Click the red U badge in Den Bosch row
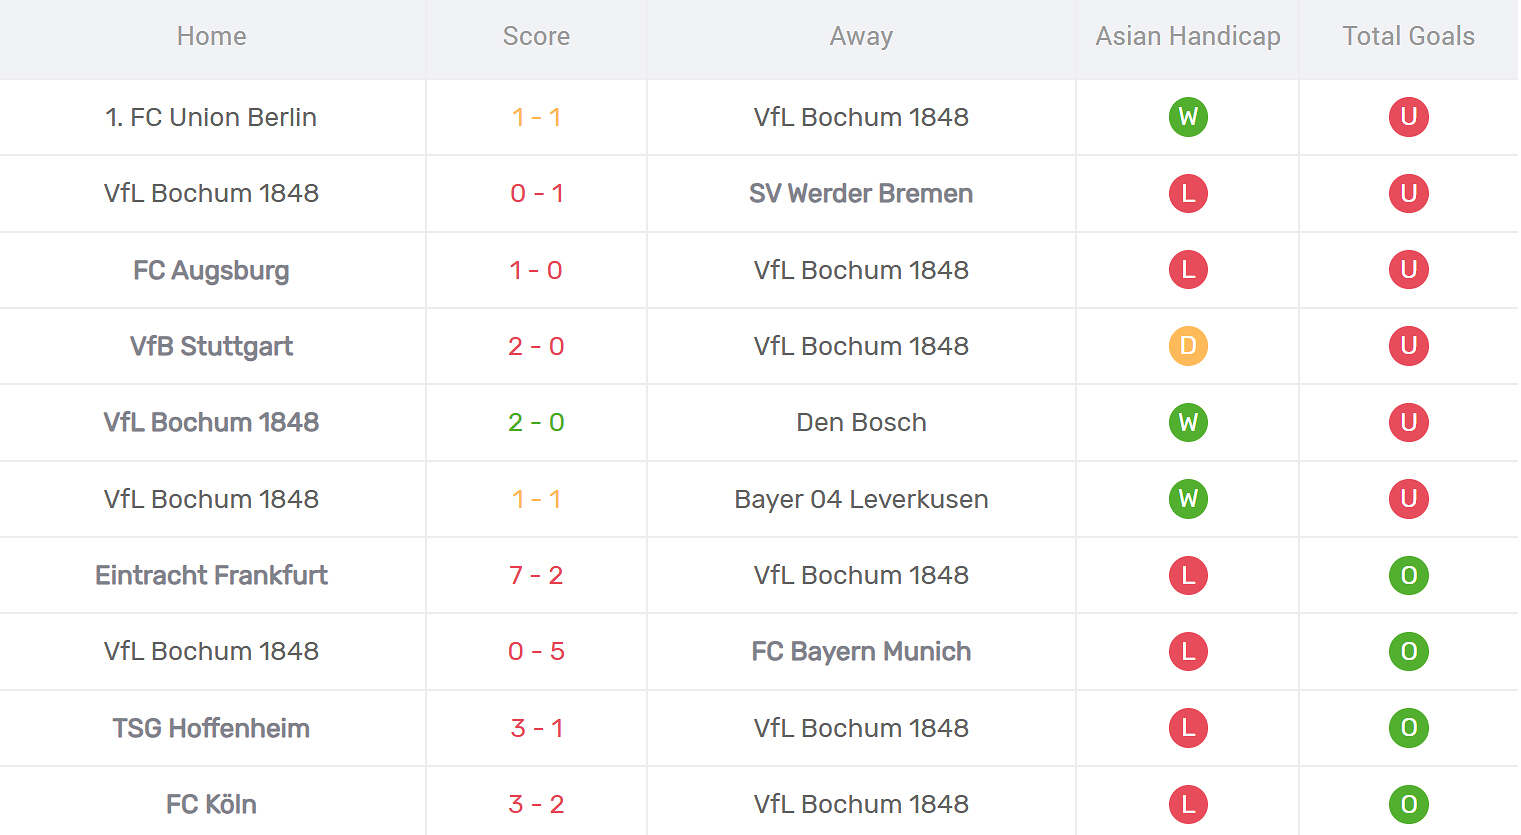The image size is (1521, 835). click(x=1408, y=422)
